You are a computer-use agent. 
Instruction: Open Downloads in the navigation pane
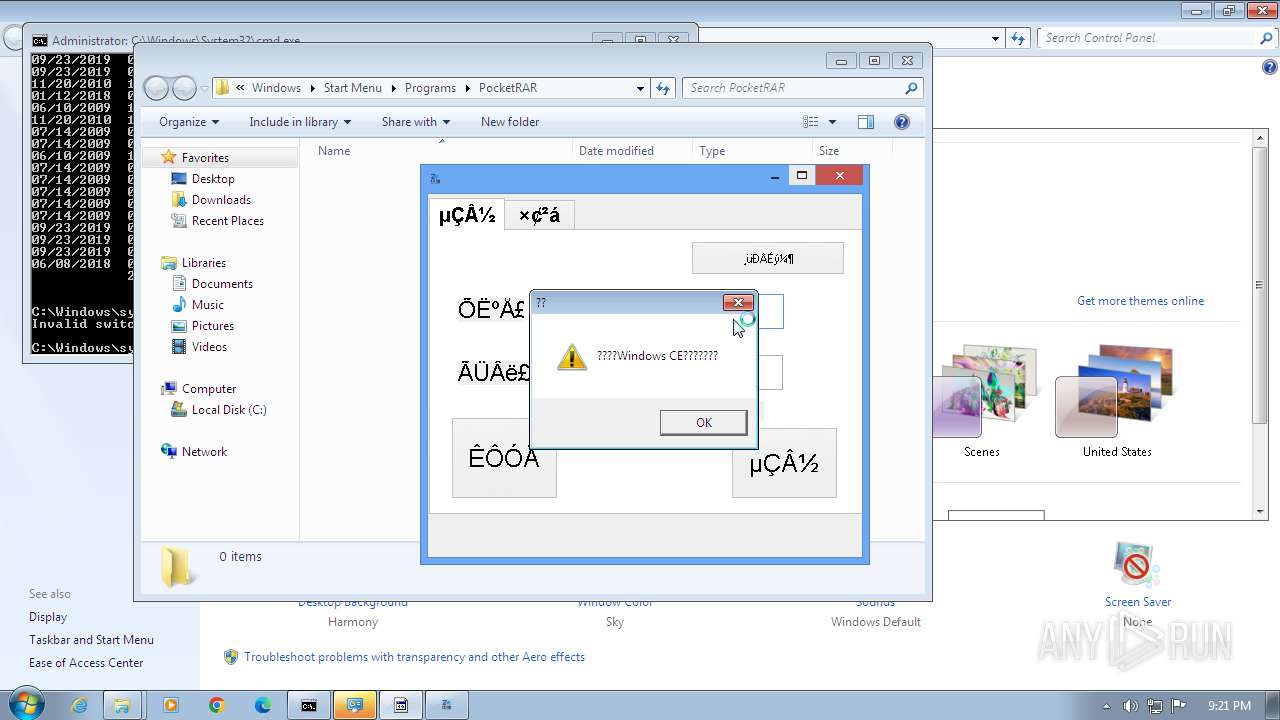click(x=221, y=200)
